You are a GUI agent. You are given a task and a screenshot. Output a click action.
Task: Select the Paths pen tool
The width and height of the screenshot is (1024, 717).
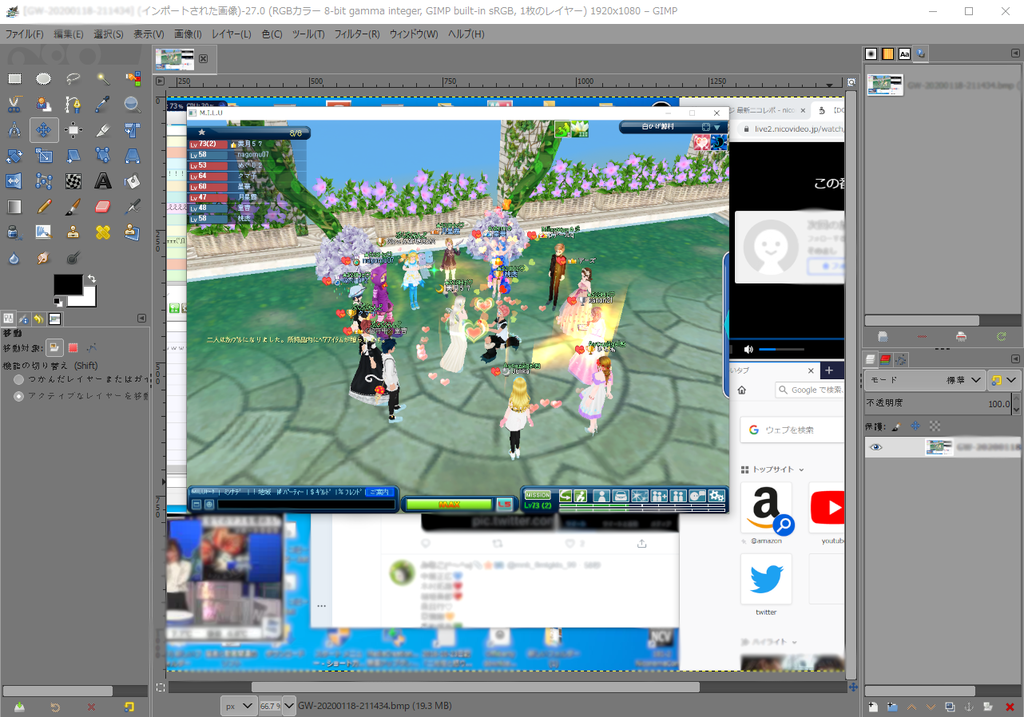tap(73, 104)
